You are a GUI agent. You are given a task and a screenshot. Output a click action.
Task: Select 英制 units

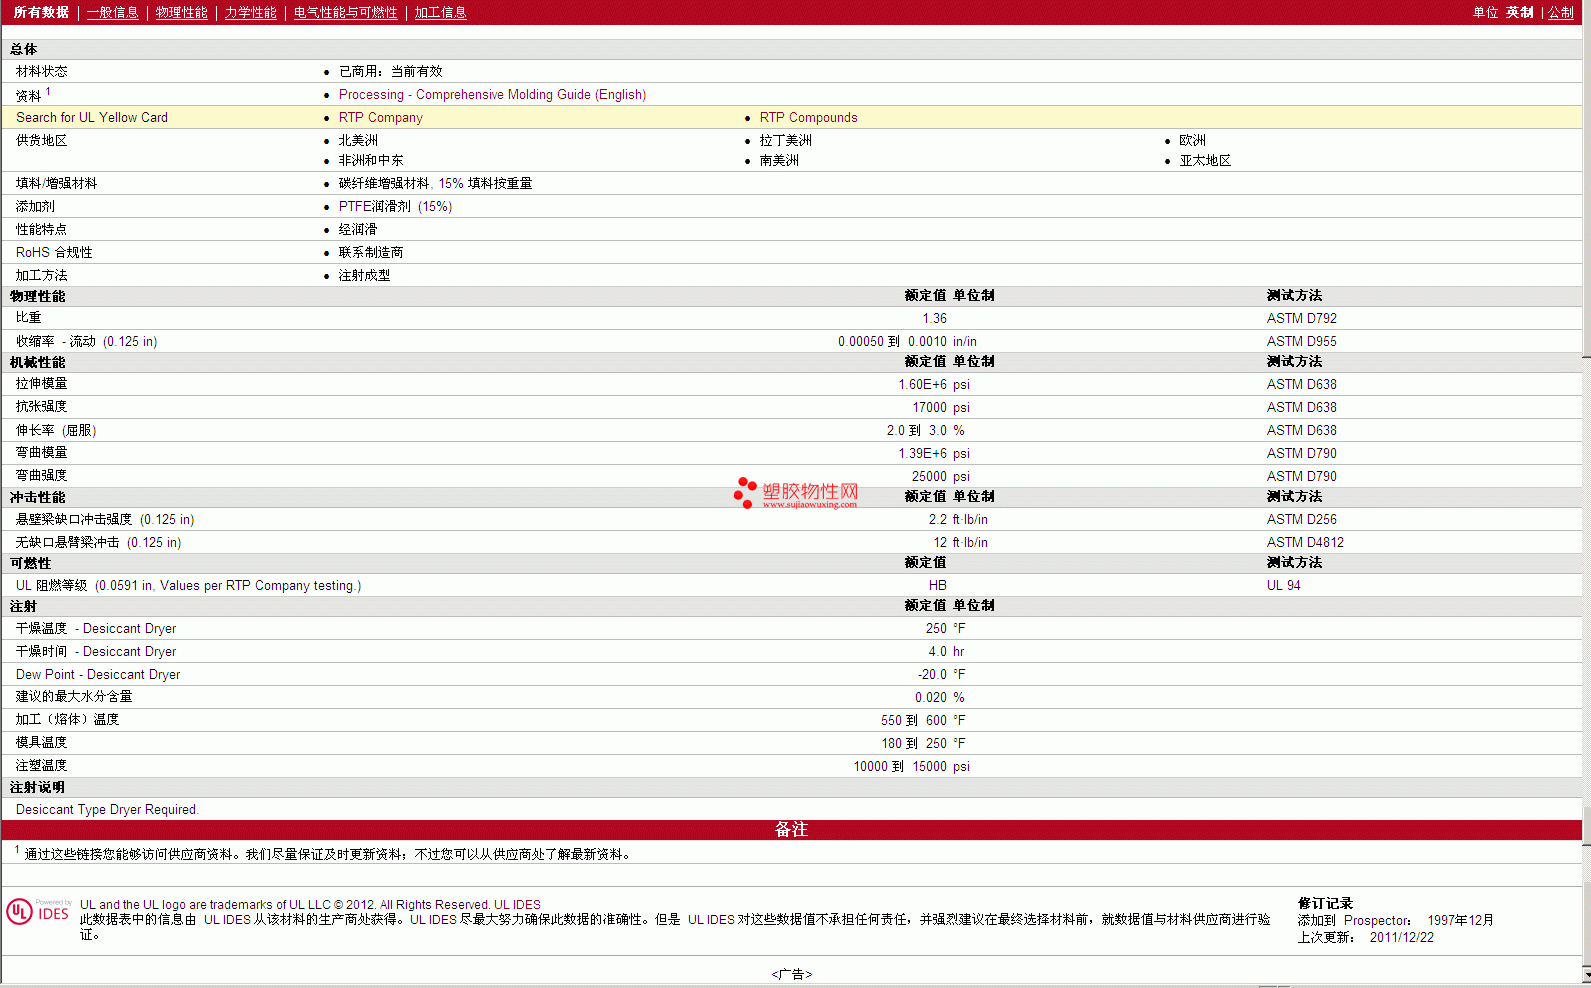pyautogui.click(x=1519, y=12)
